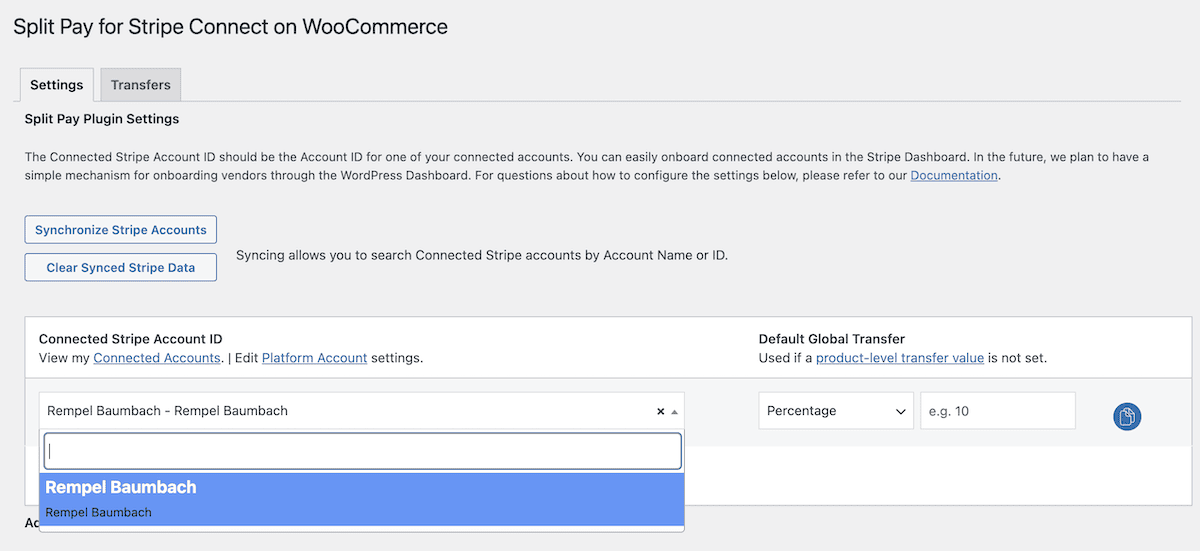The width and height of the screenshot is (1200, 551).
Task: Open the Platform Account settings link
Action: tap(314, 358)
